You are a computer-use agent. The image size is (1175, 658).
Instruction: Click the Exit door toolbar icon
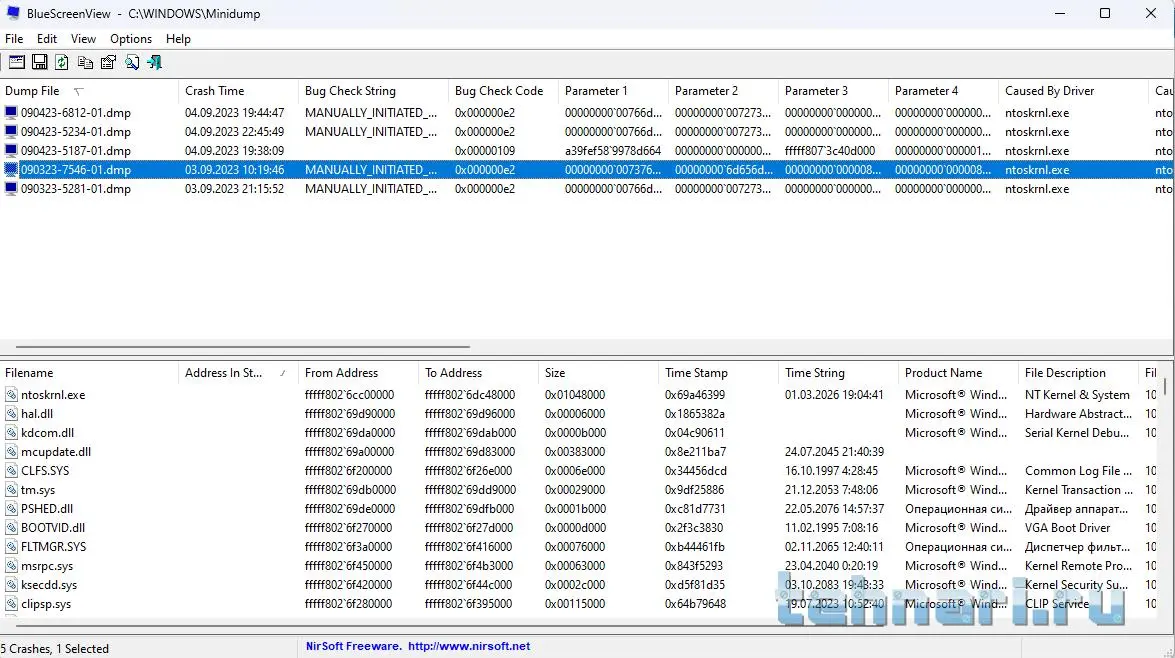point(154,62)
